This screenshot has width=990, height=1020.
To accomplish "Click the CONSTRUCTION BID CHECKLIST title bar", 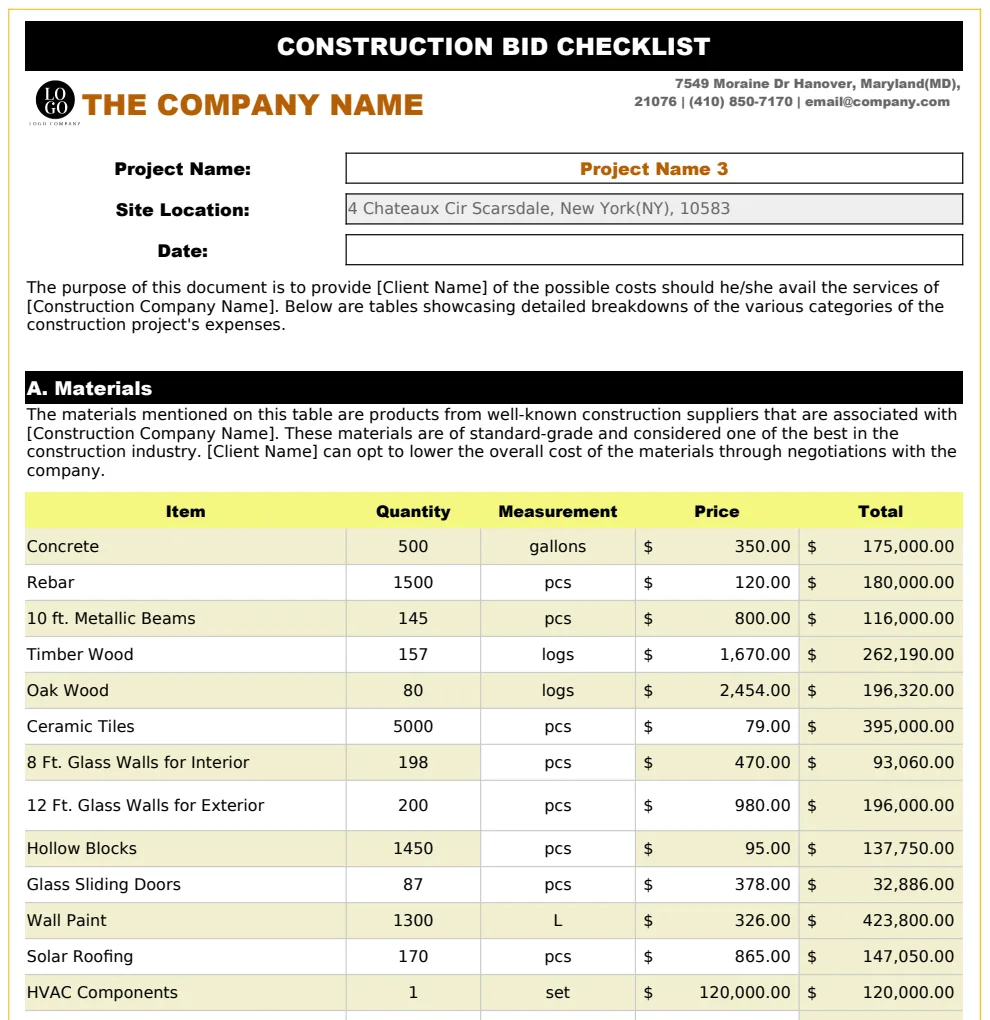I will (x=494, y=46).
